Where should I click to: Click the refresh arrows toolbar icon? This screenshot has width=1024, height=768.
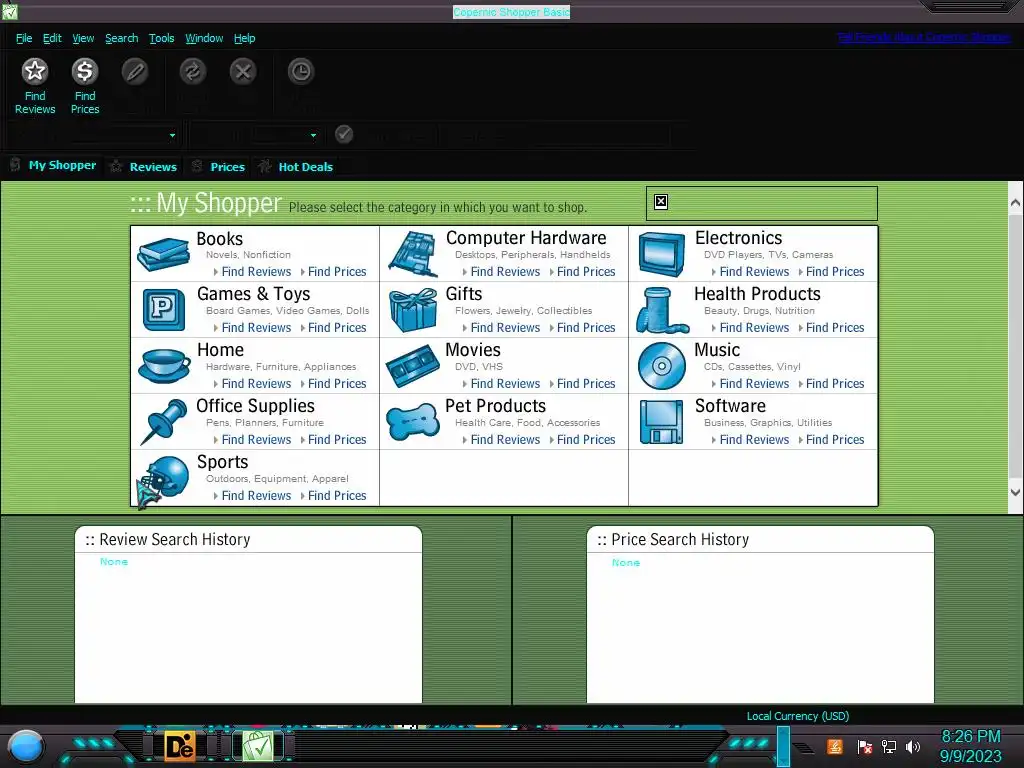pyautogui.click(x=193, y=71)
